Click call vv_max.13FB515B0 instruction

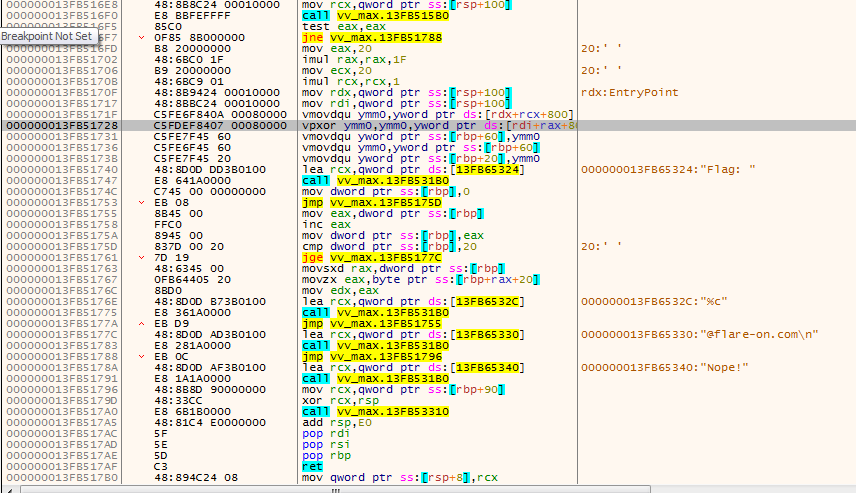click(x=376, y=16)
